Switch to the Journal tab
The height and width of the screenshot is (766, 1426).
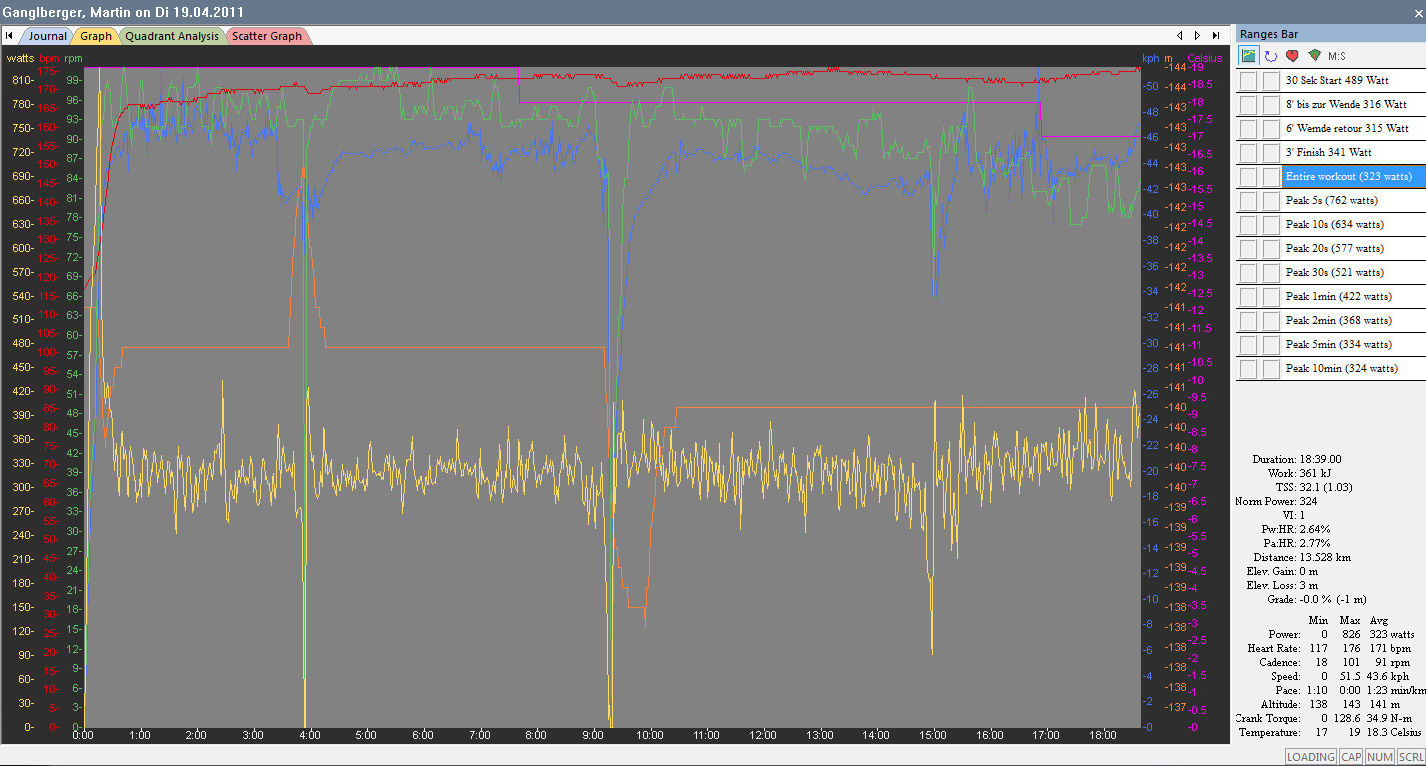coord(47,36)
